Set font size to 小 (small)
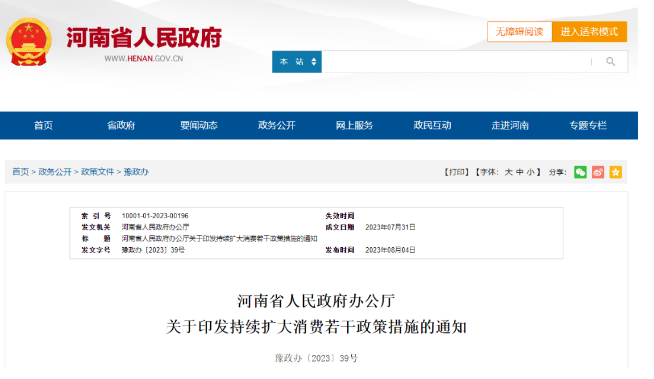This screenshot has width=654, height=379. point(531,172)
